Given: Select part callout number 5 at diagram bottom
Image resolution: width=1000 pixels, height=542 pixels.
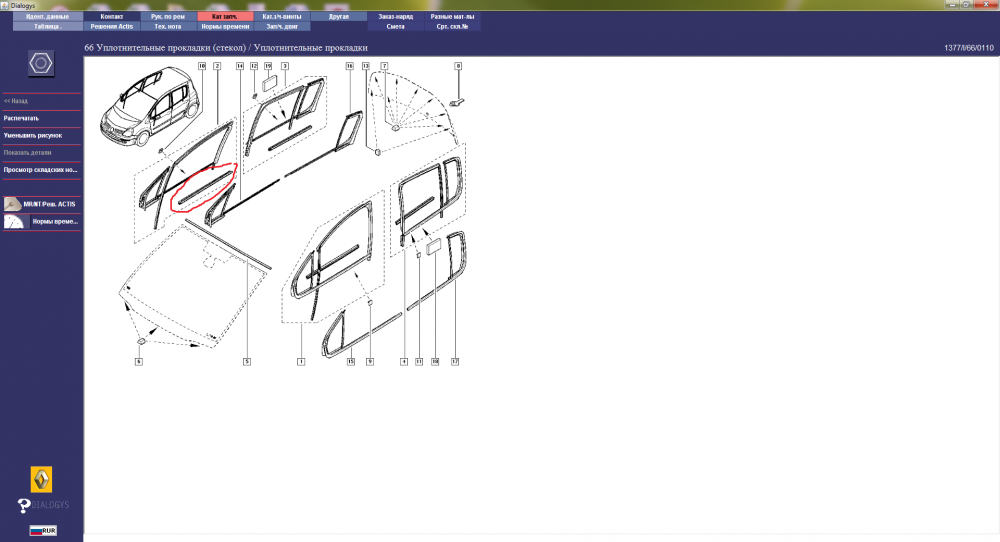Looking at the screenshot, I should (x=247, y=362).
